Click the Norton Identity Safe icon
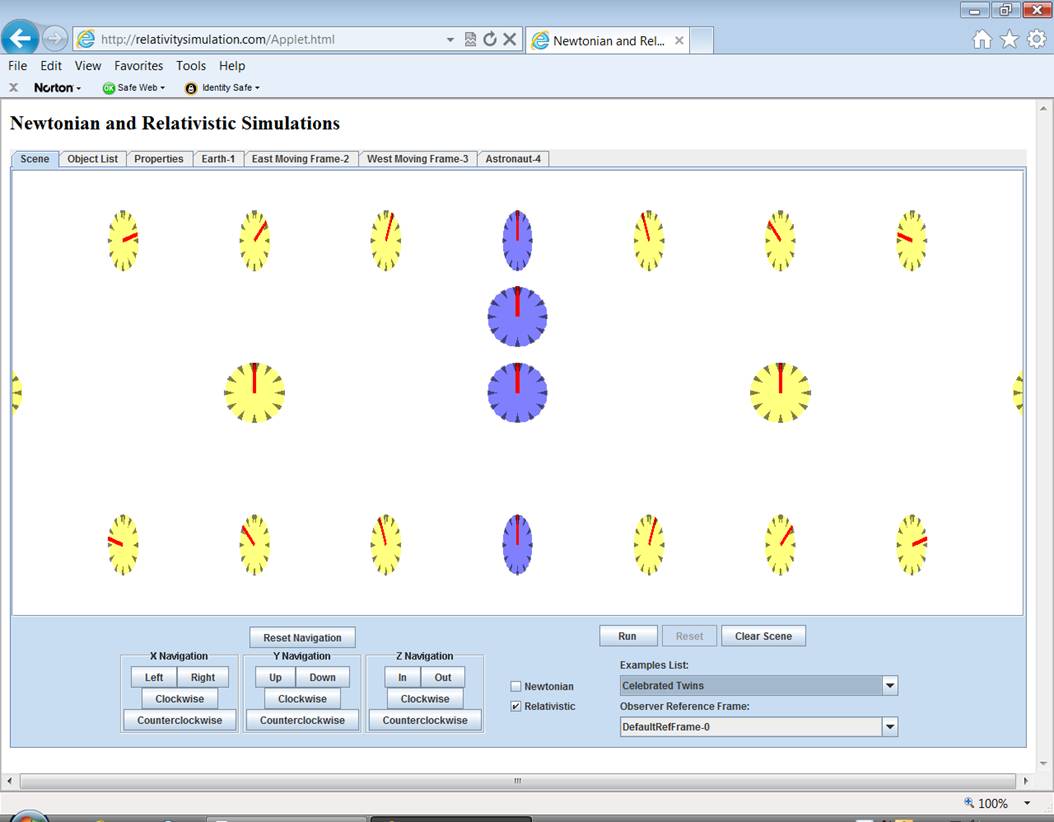This screenshot has width=1054, height=822. (x=191, y=88)
